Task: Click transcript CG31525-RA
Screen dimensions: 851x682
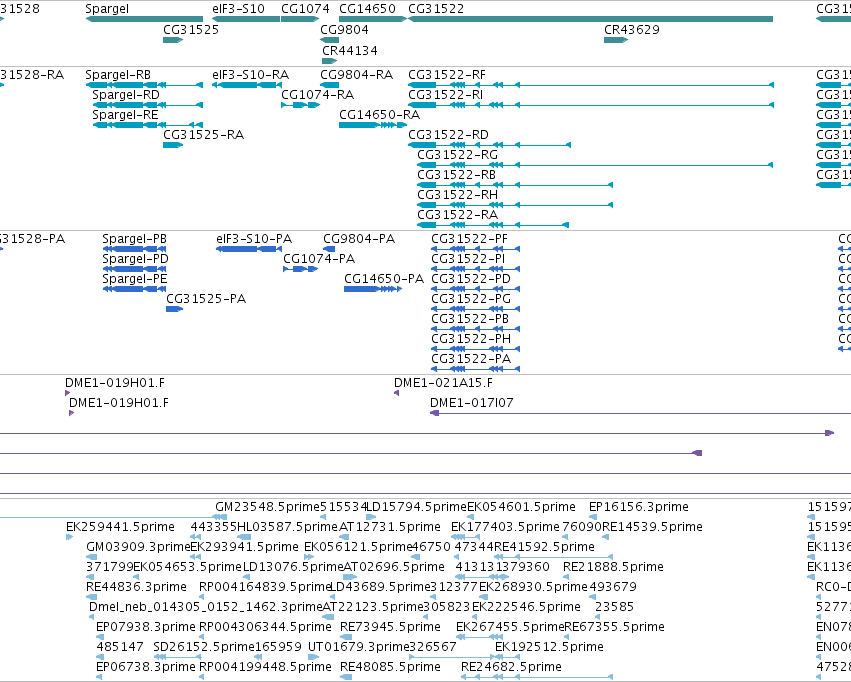Action: click(x=204, y=135)
